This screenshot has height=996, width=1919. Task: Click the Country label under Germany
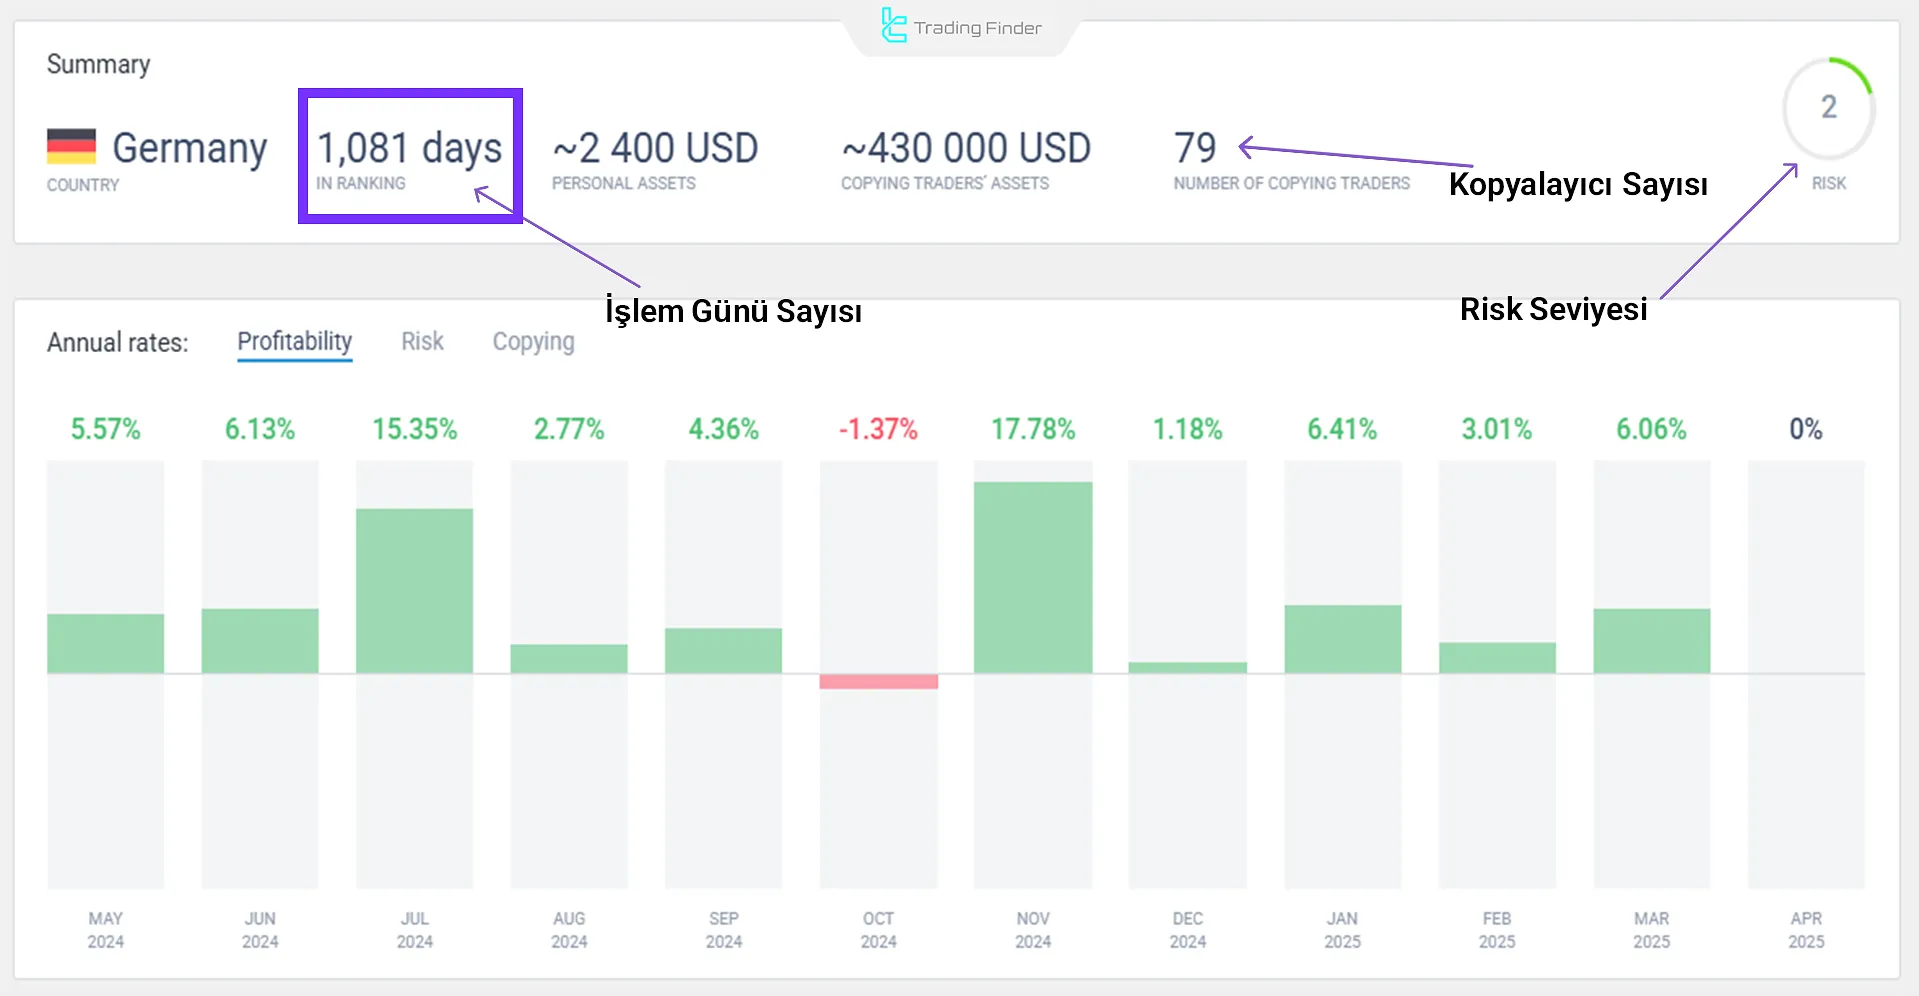(x=82, y=184)
